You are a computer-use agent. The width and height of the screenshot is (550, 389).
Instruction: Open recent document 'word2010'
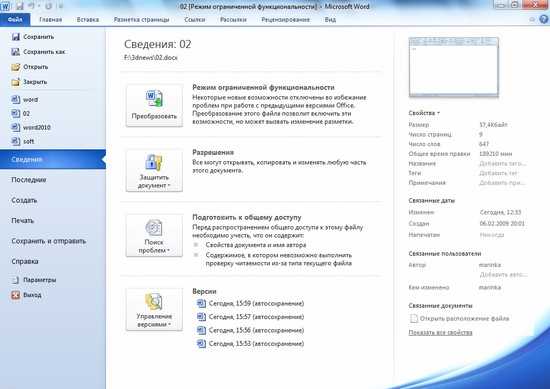point(31,127)
